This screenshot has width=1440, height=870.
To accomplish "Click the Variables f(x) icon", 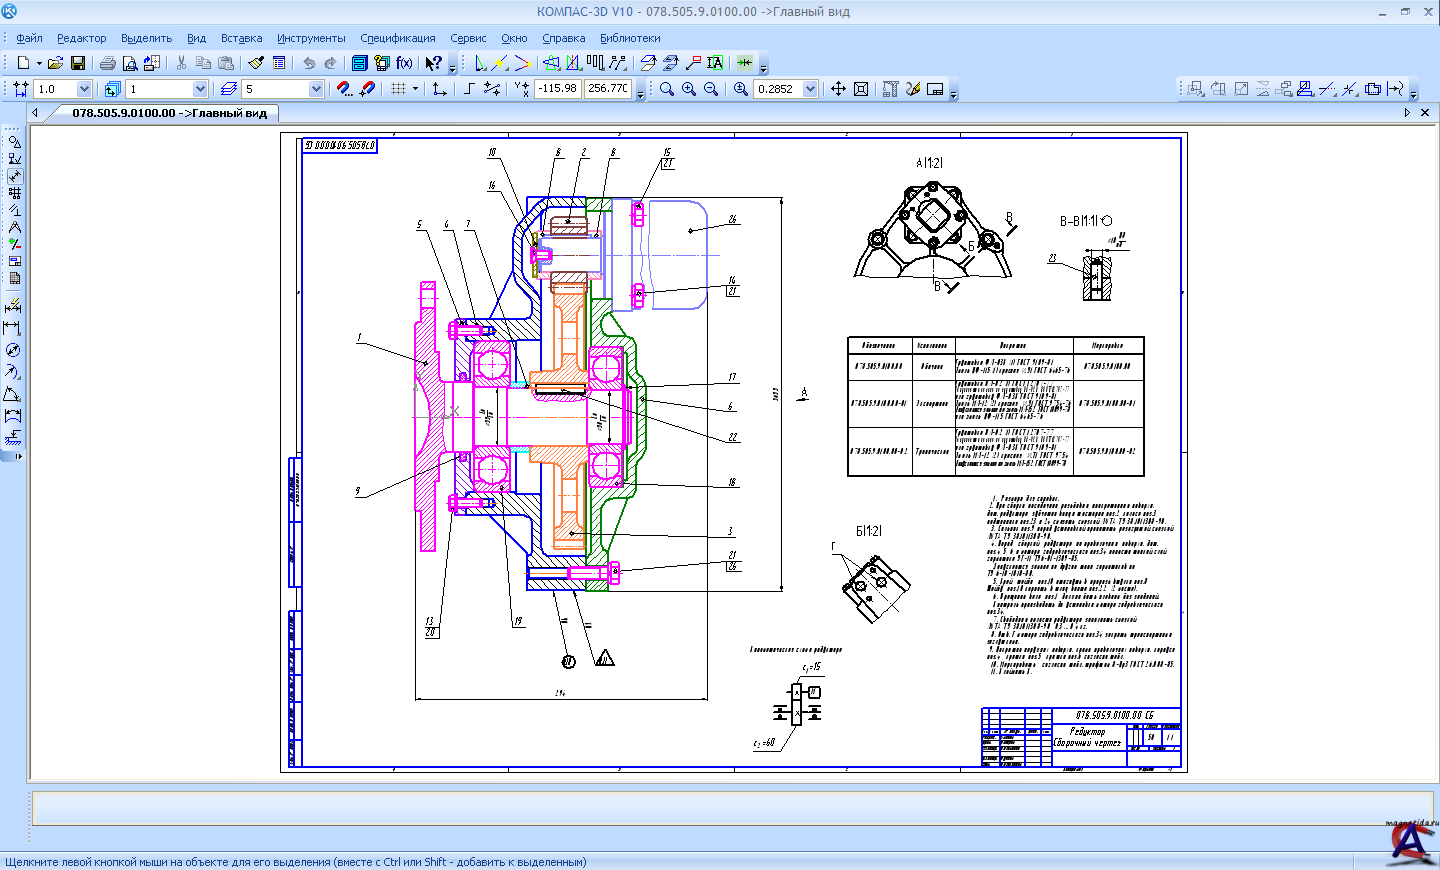I will [404, 63].
